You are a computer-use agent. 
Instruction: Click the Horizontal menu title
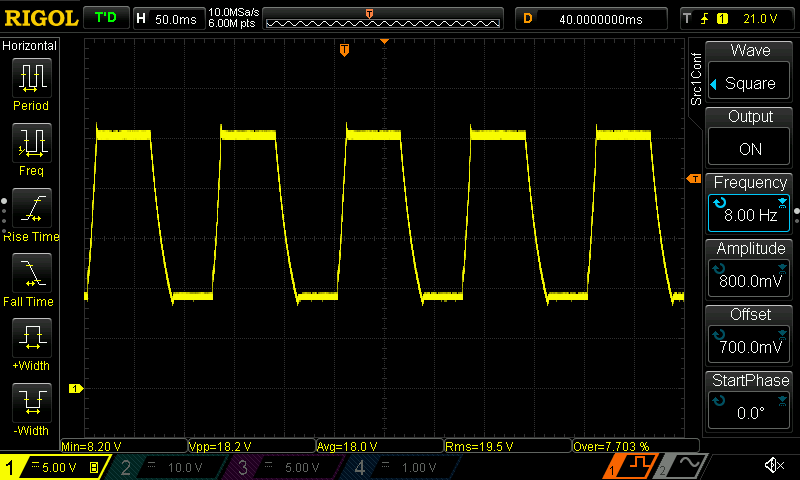(30, 45)
